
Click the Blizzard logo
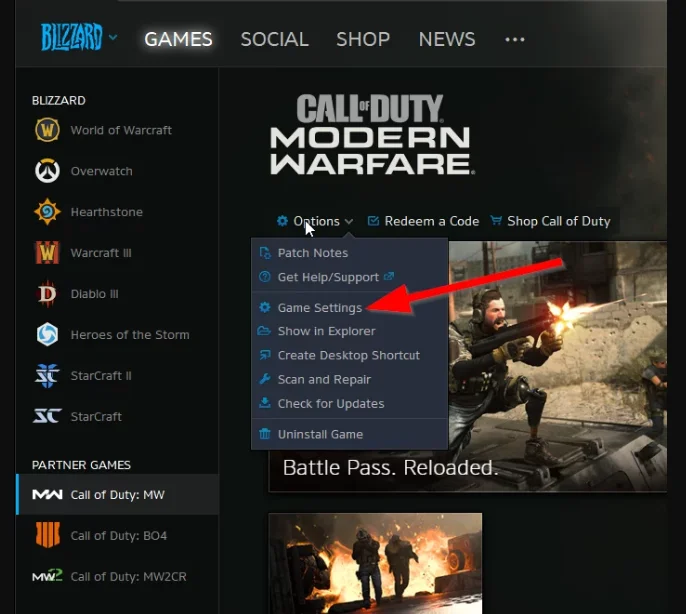[71, 37]
